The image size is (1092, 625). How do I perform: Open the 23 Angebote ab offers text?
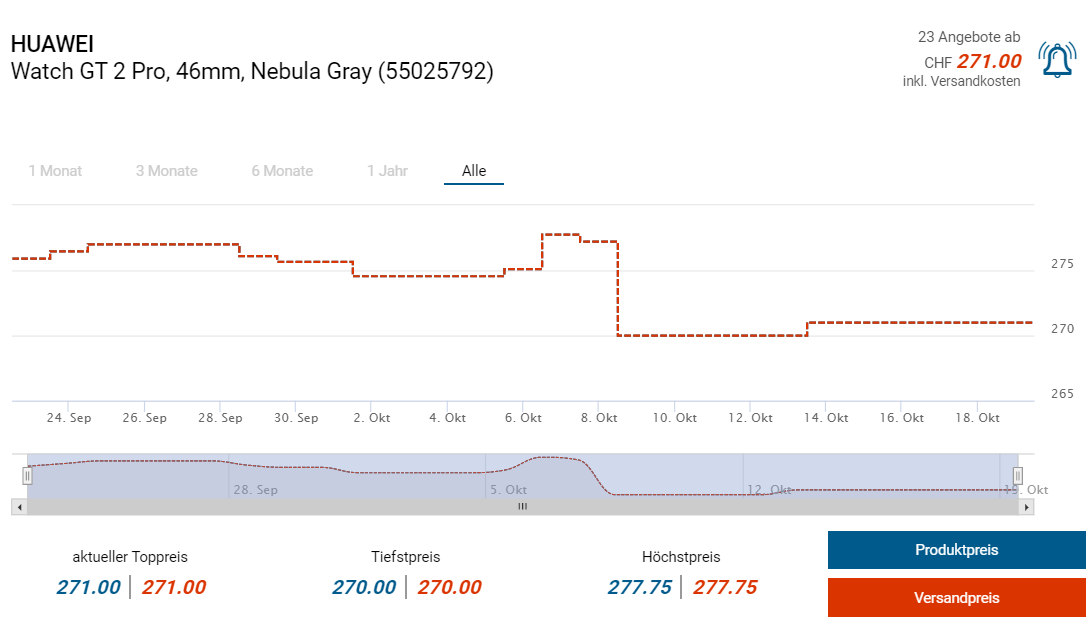click(x=969, y=37)
